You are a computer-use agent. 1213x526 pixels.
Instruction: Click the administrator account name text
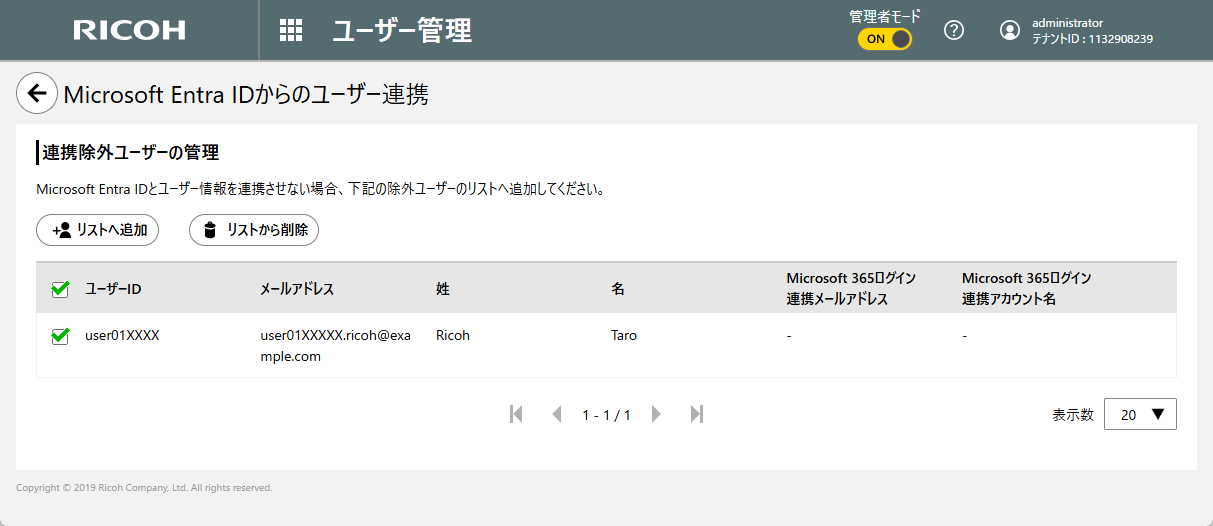pyautogui.click(x=1067, y=22)
